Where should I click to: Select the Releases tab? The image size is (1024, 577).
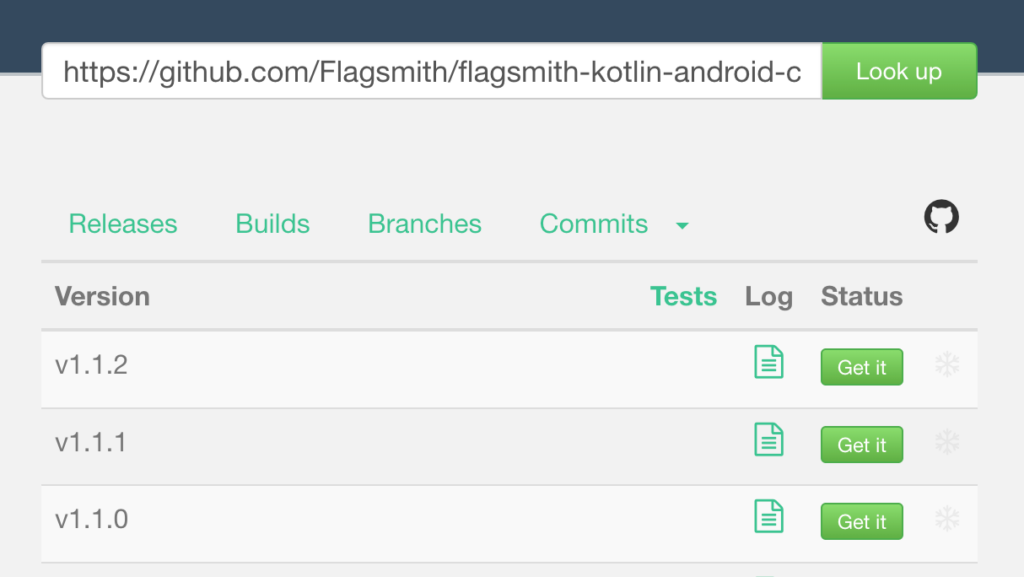pyautogui.click(x=122, y=224)
